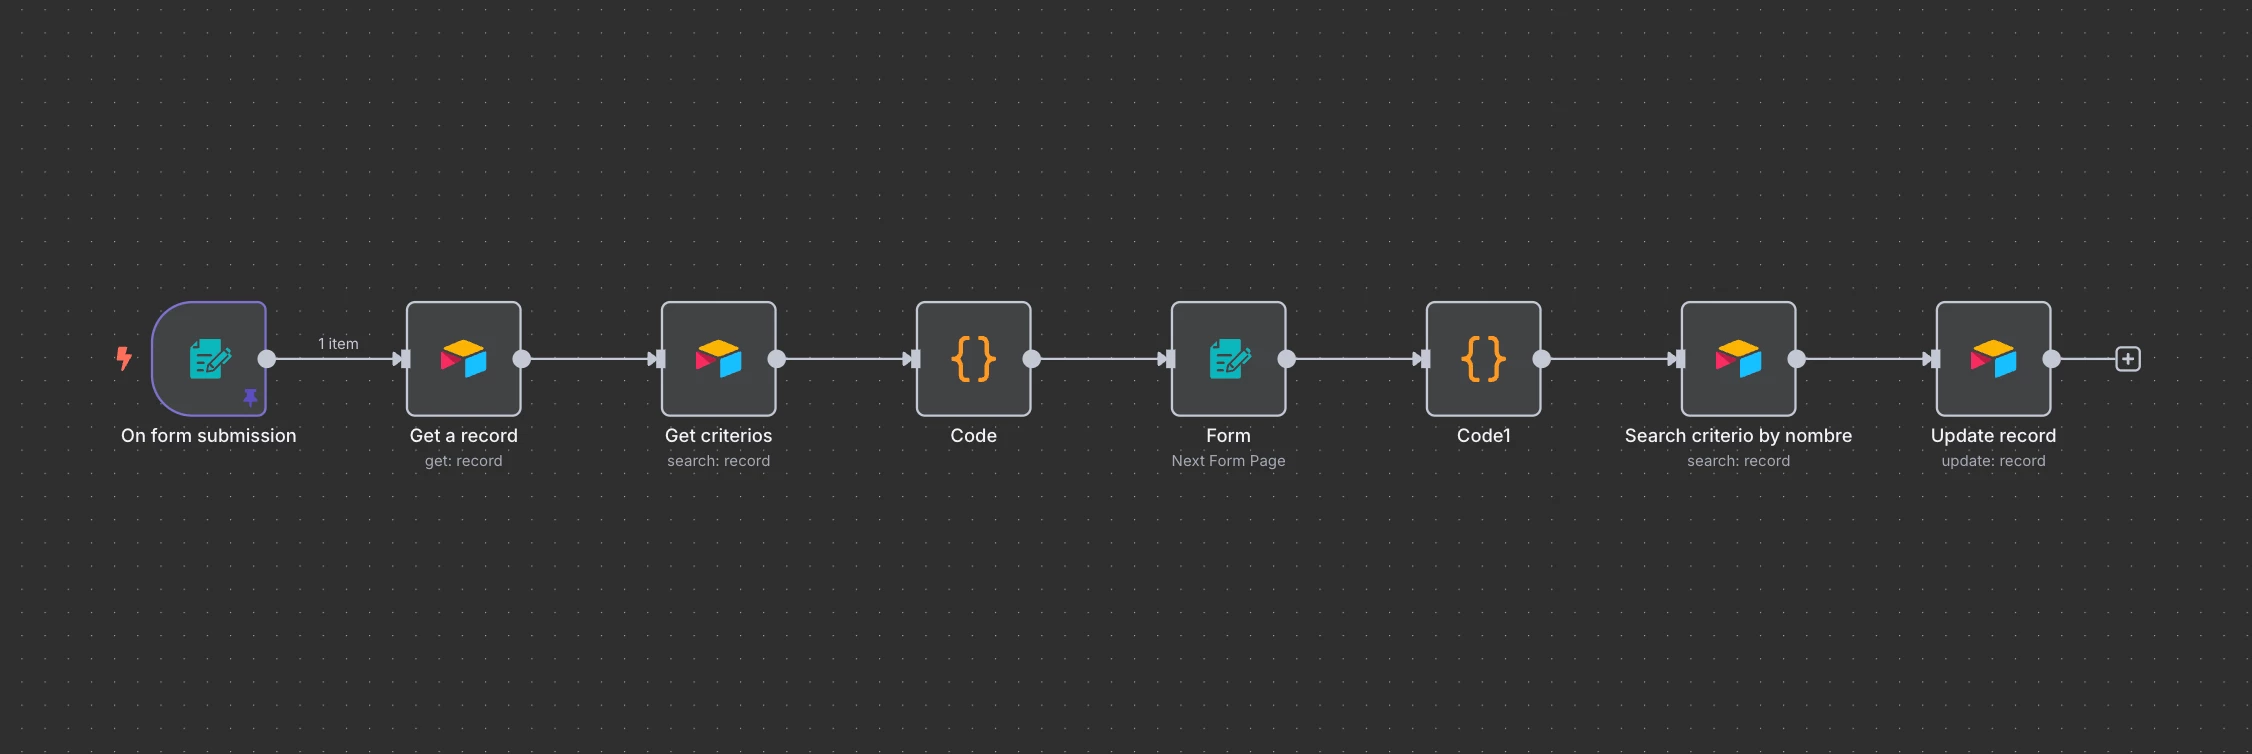Click 'search: record' under Get criterios
This screenshot has height=754, width=2252.
(719, 461)
